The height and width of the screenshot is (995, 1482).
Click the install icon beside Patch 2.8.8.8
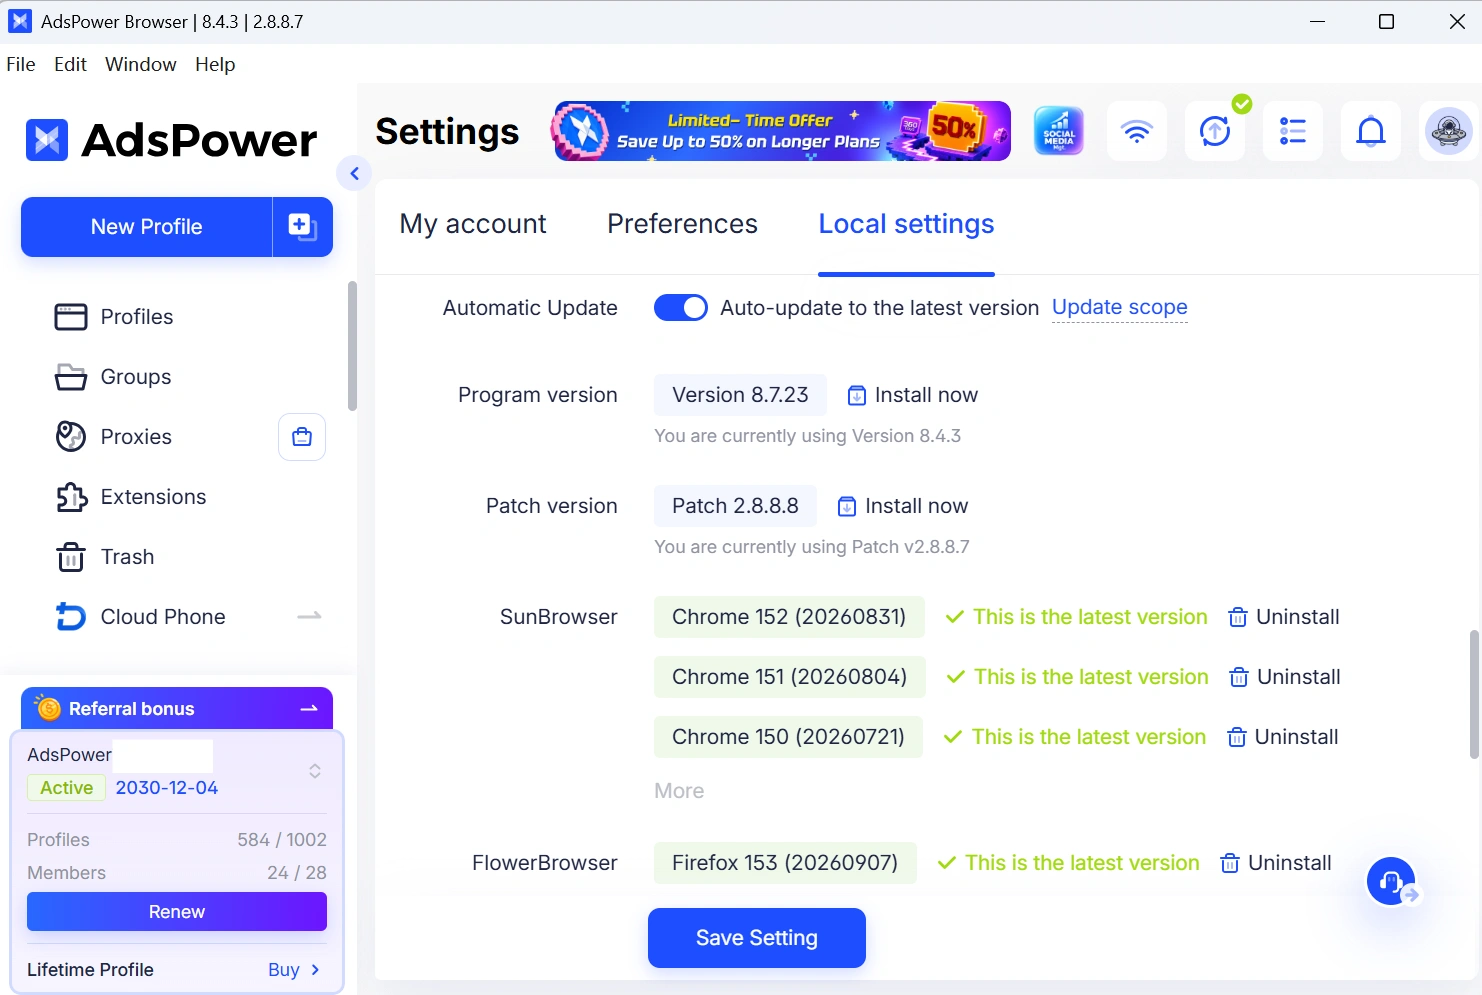tap(847, 507)
